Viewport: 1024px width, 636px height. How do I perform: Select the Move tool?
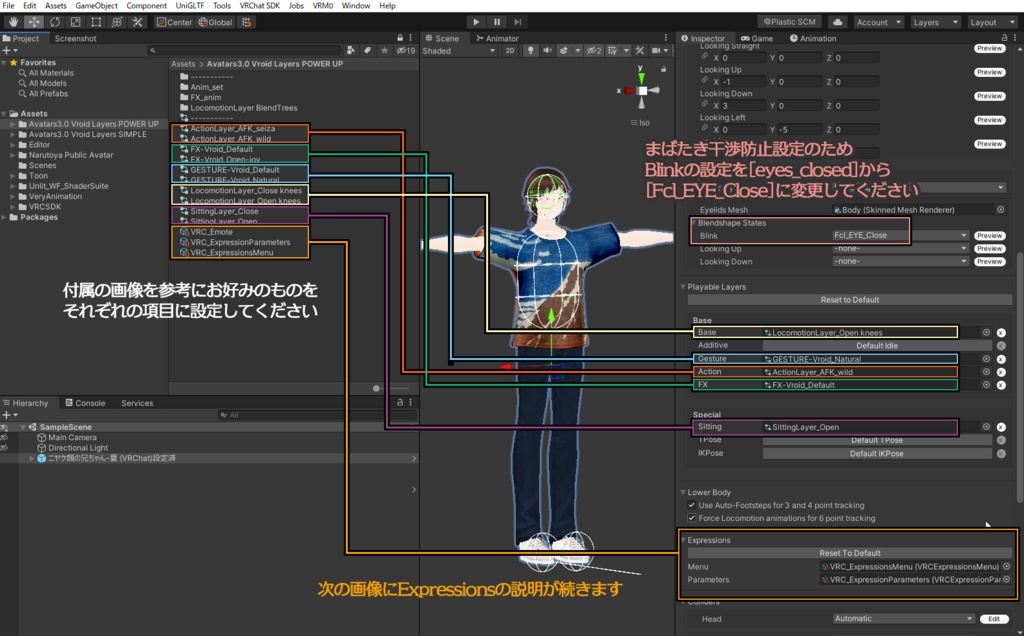pos(33,21)
